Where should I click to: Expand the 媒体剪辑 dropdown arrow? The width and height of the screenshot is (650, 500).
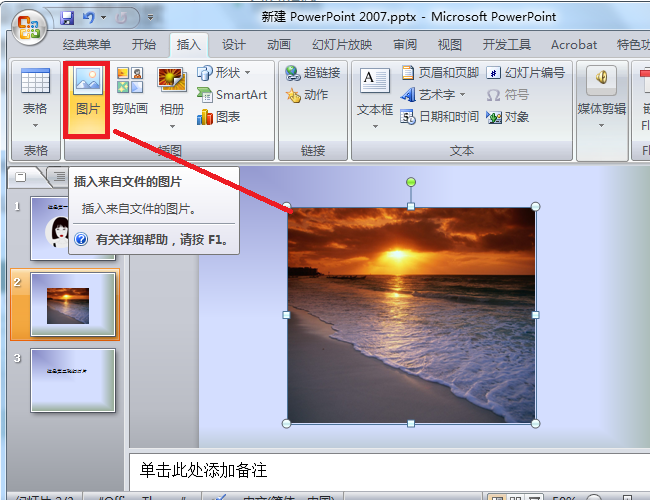pyautogui.click(x=601, y=125)
